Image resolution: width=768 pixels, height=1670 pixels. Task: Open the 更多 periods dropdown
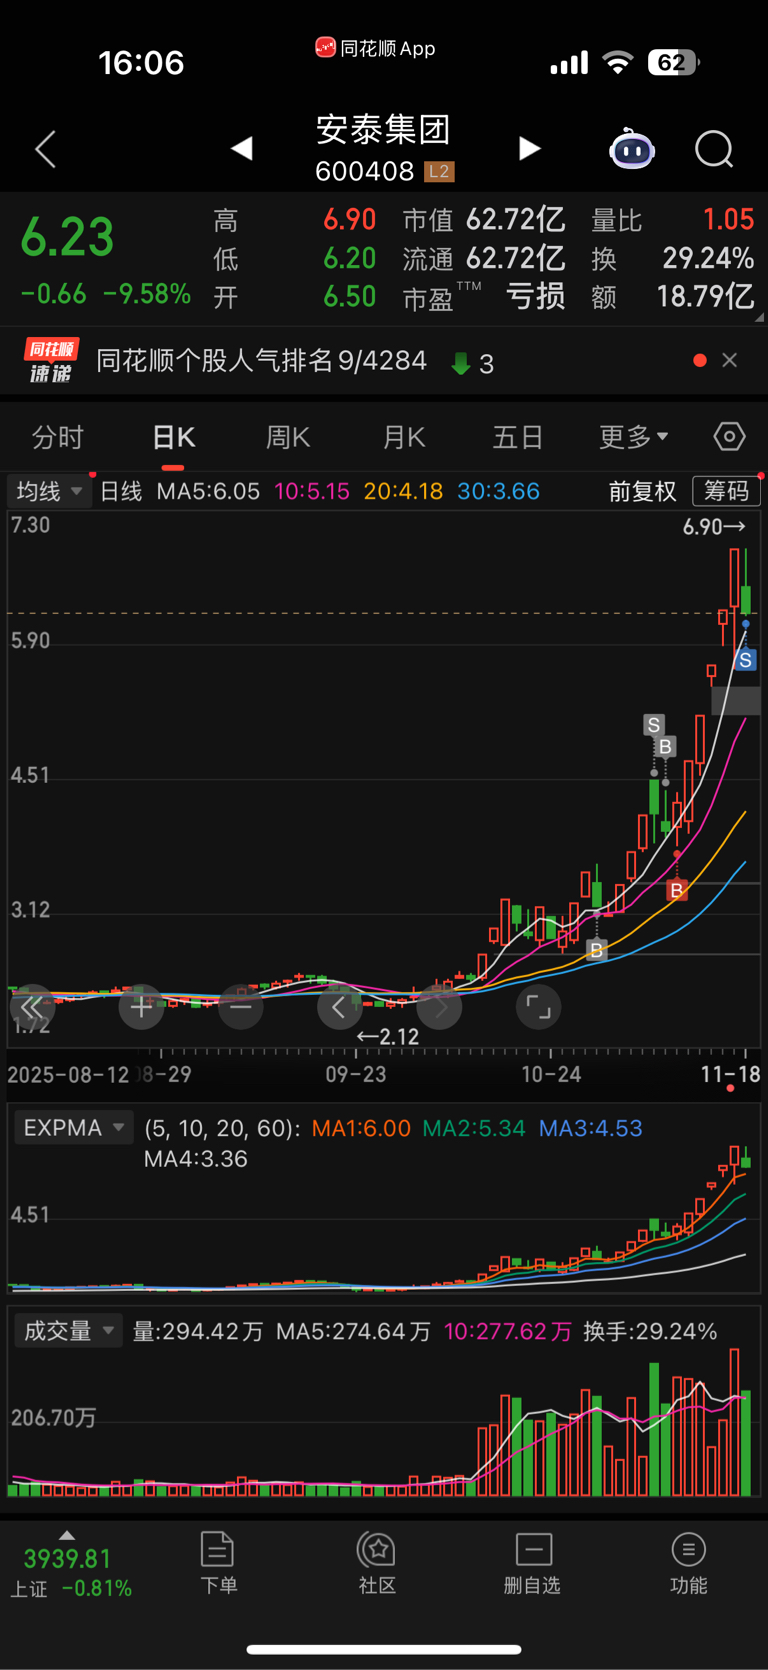(x=633, y=438)
